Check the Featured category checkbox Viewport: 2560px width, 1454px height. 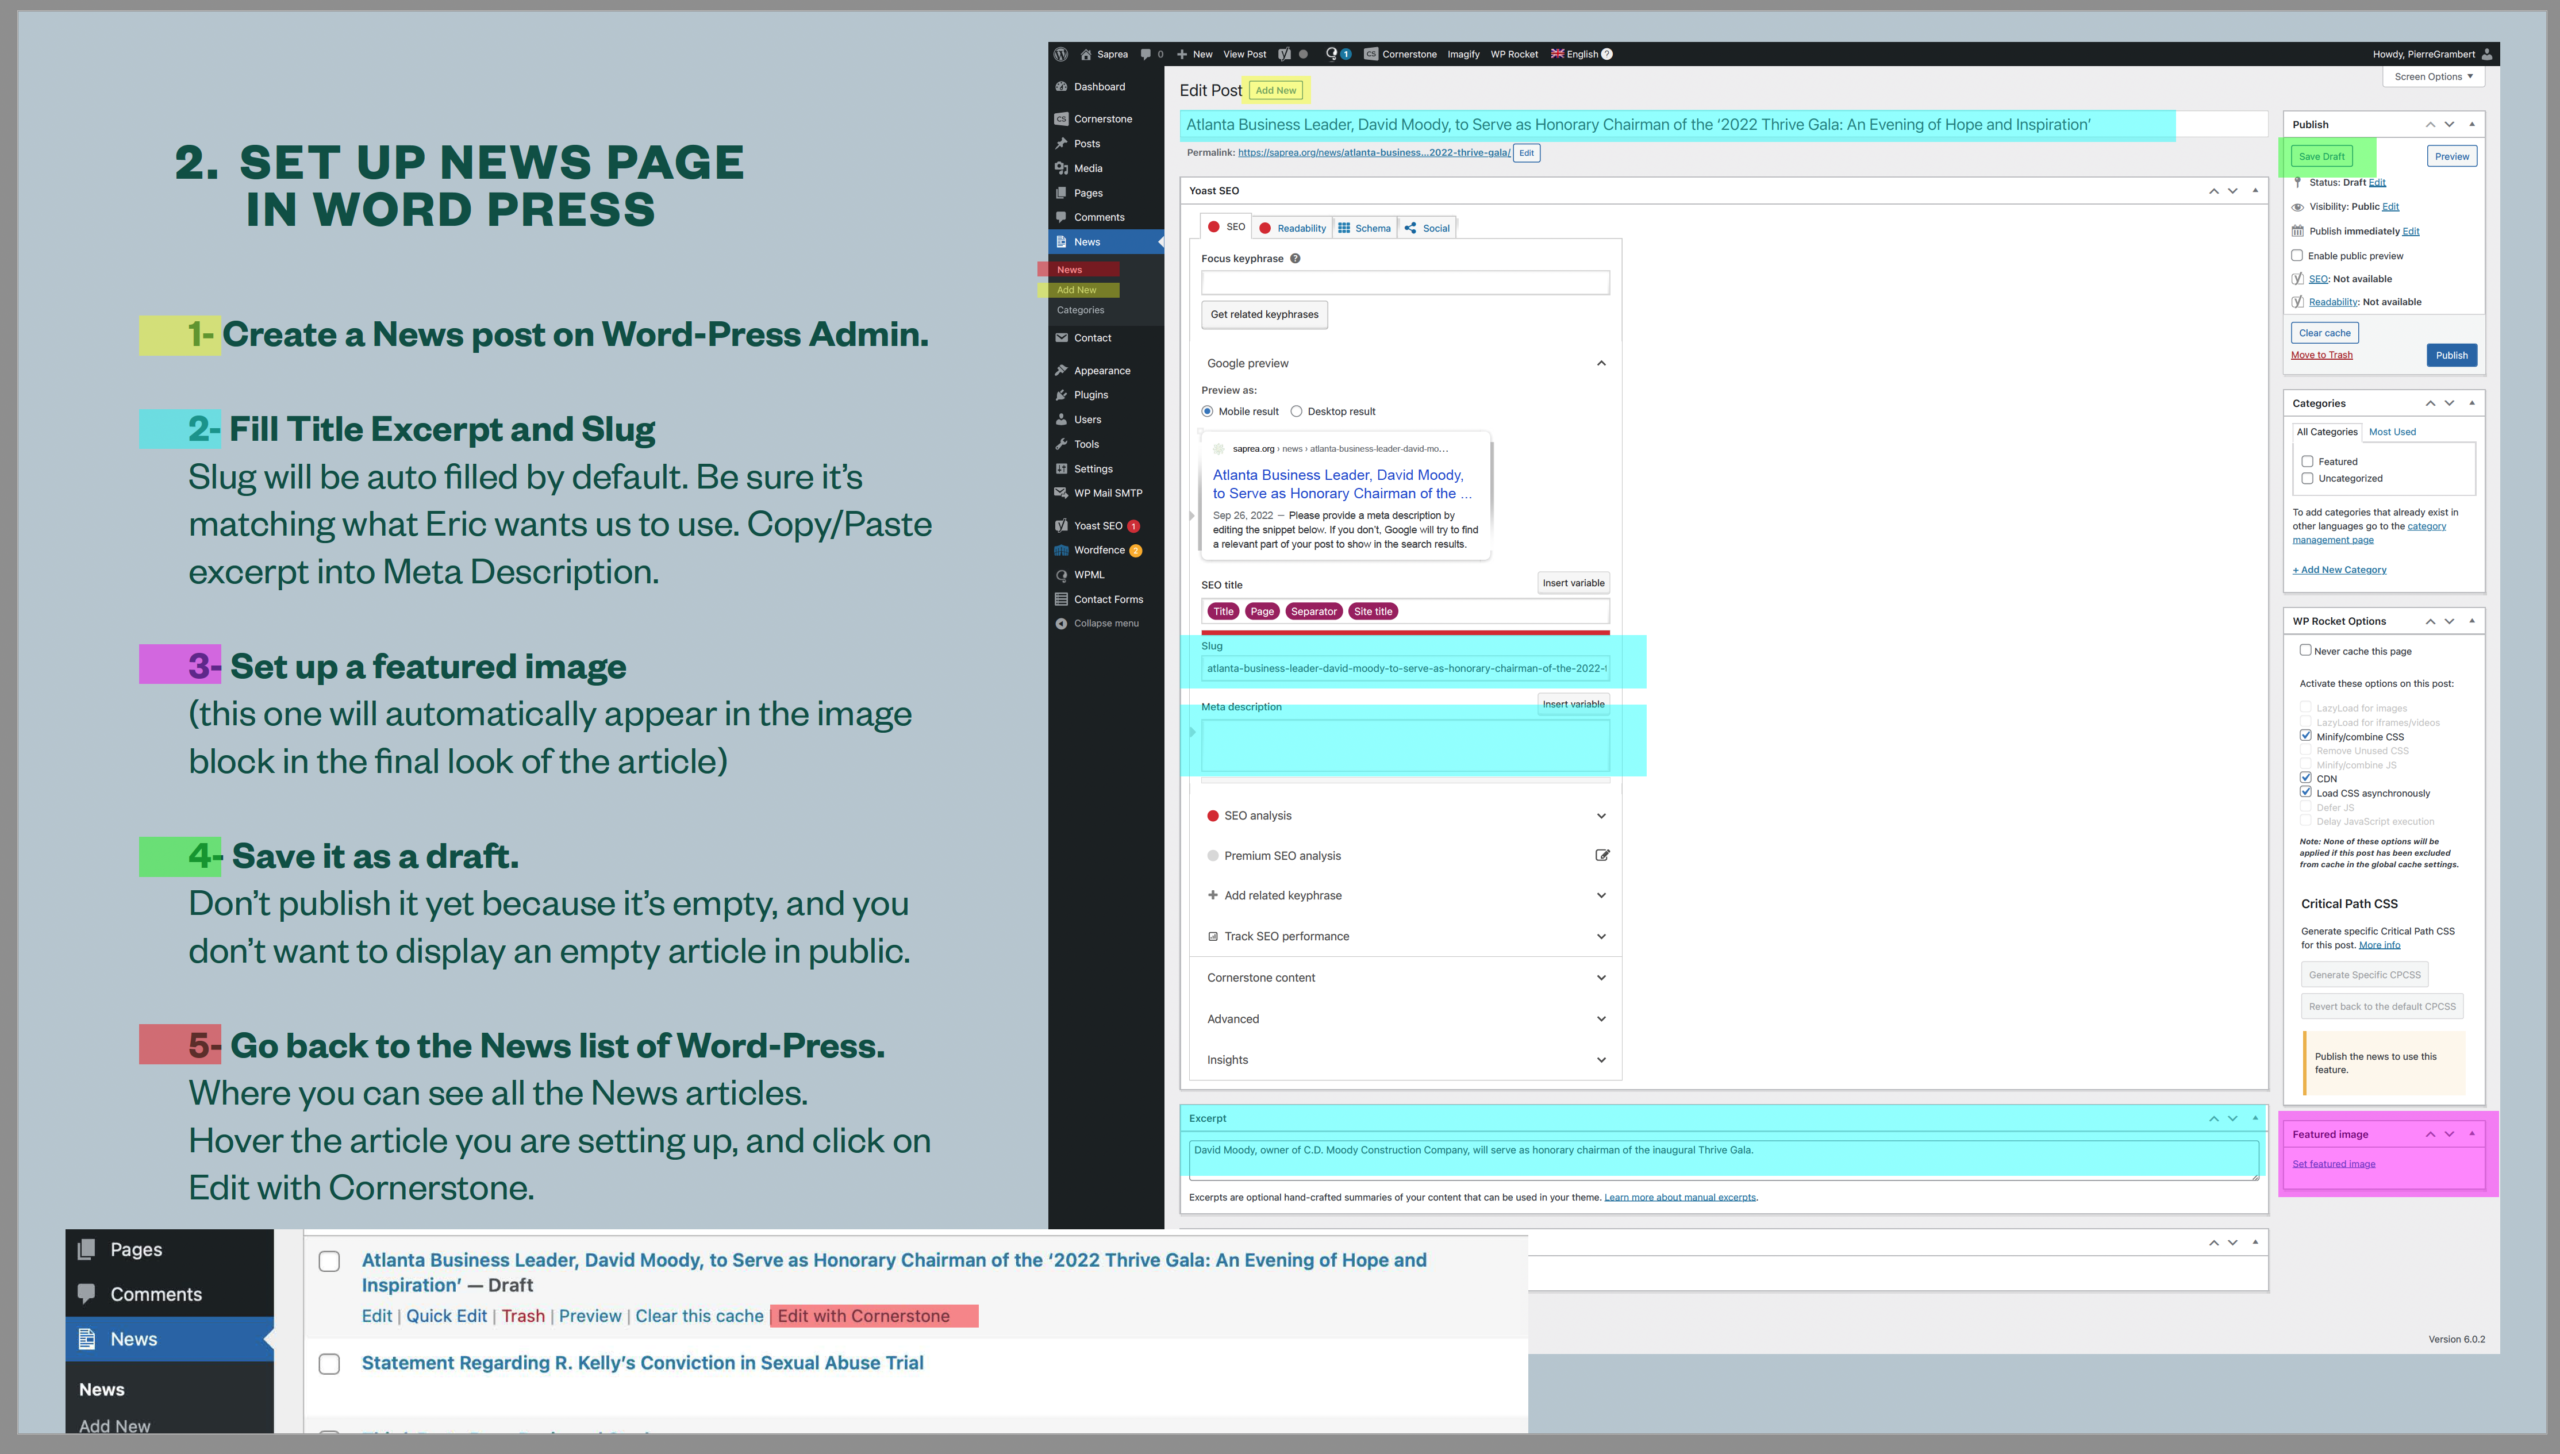(x=2308, y=461)
